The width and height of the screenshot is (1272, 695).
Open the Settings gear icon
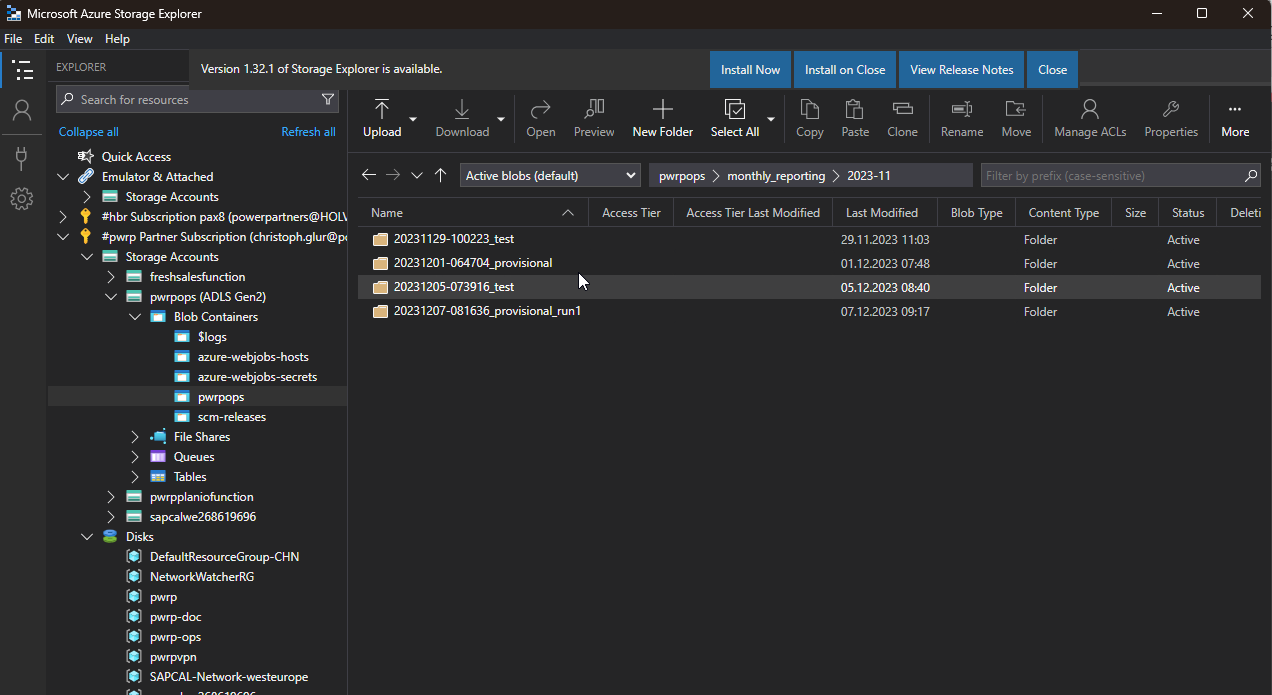point(22,199)
